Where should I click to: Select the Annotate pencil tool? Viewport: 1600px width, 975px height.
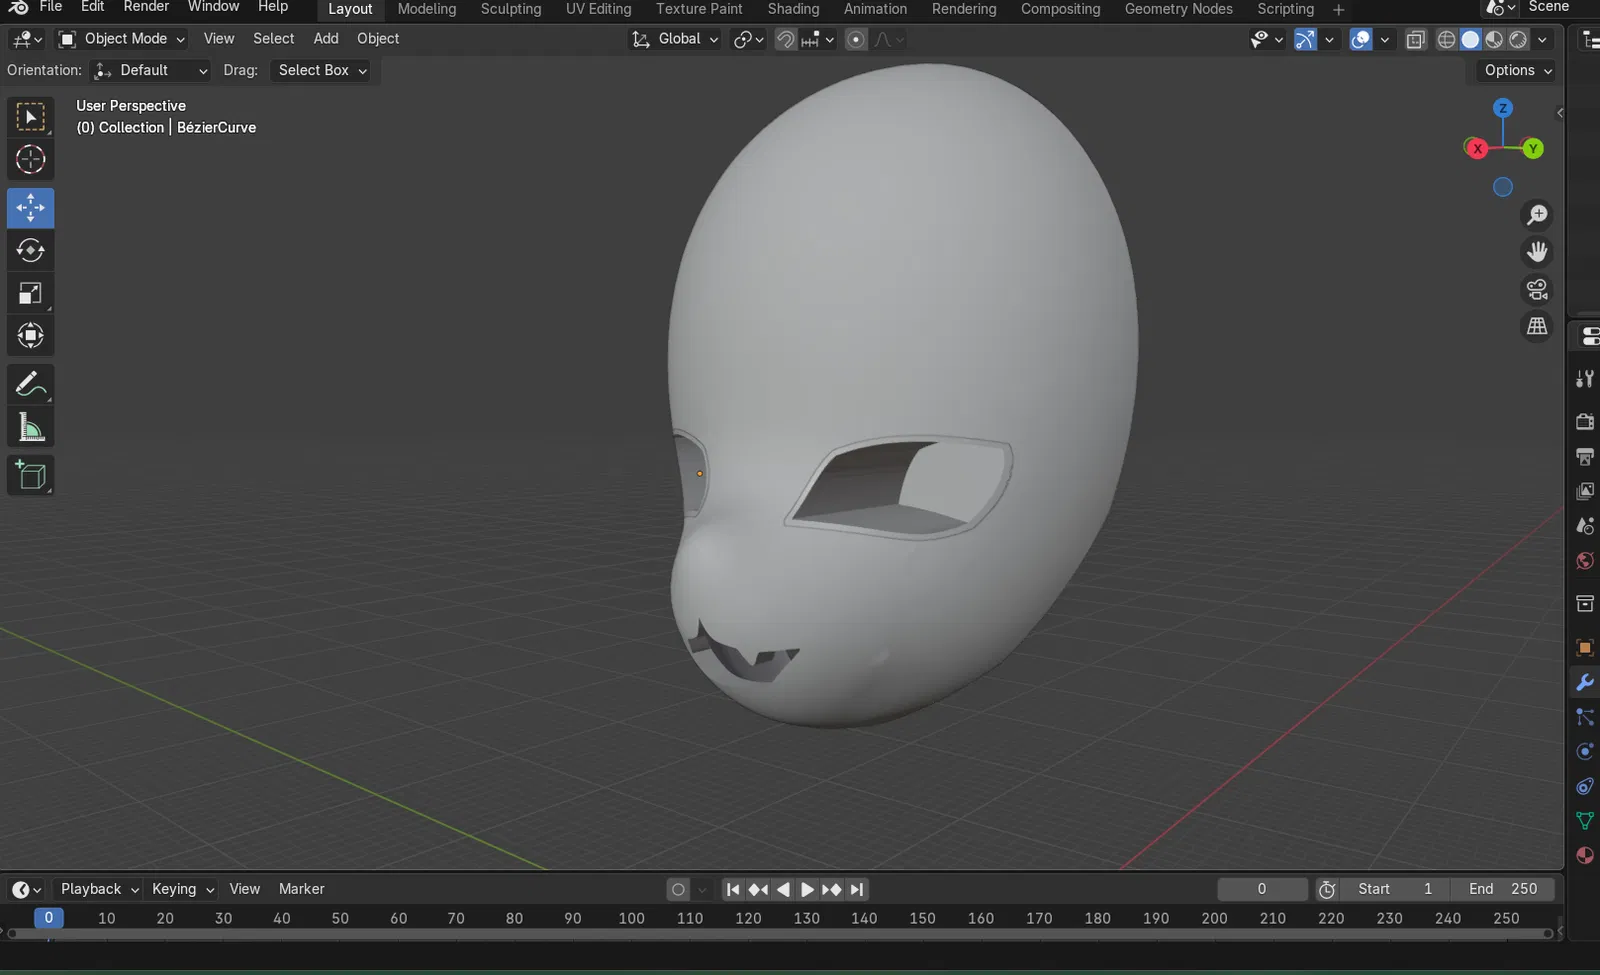(x=30, y=384)
